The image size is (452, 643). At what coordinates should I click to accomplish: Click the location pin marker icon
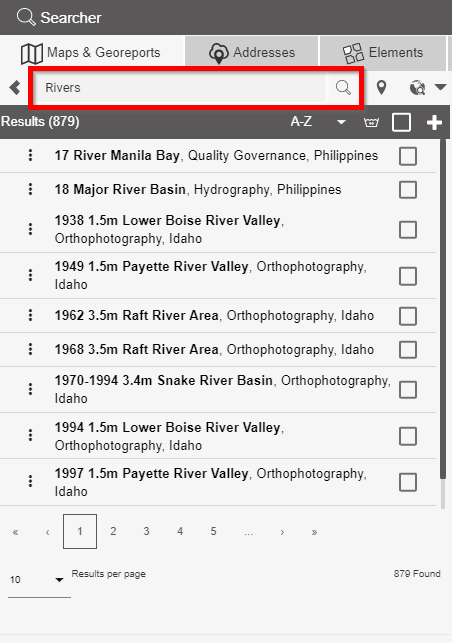pos(381,87)
